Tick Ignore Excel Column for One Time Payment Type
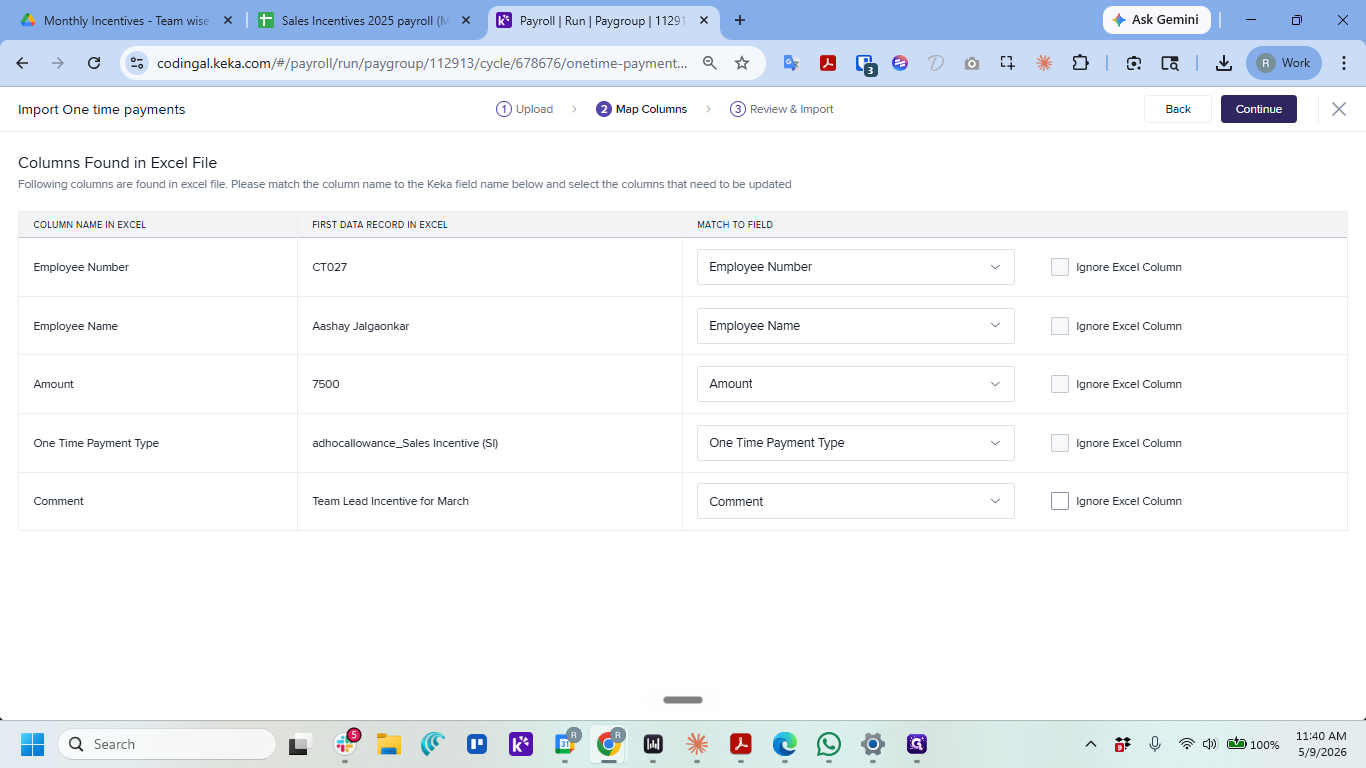Screen dimensions: 1366x768 (x=1060, y=443)
